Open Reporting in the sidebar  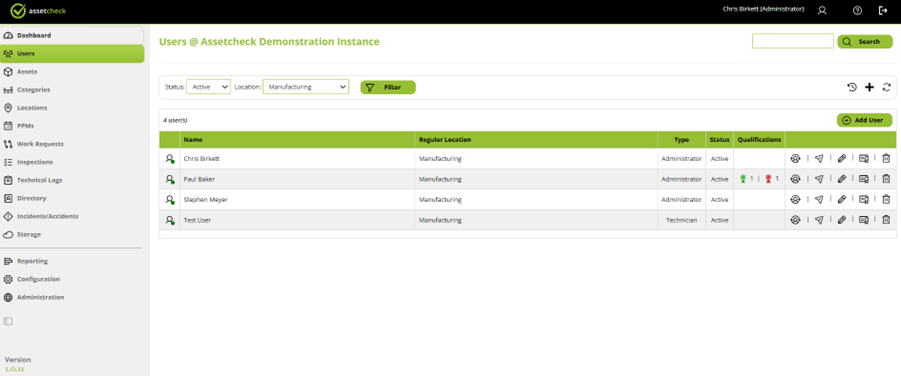click(72, 261)
